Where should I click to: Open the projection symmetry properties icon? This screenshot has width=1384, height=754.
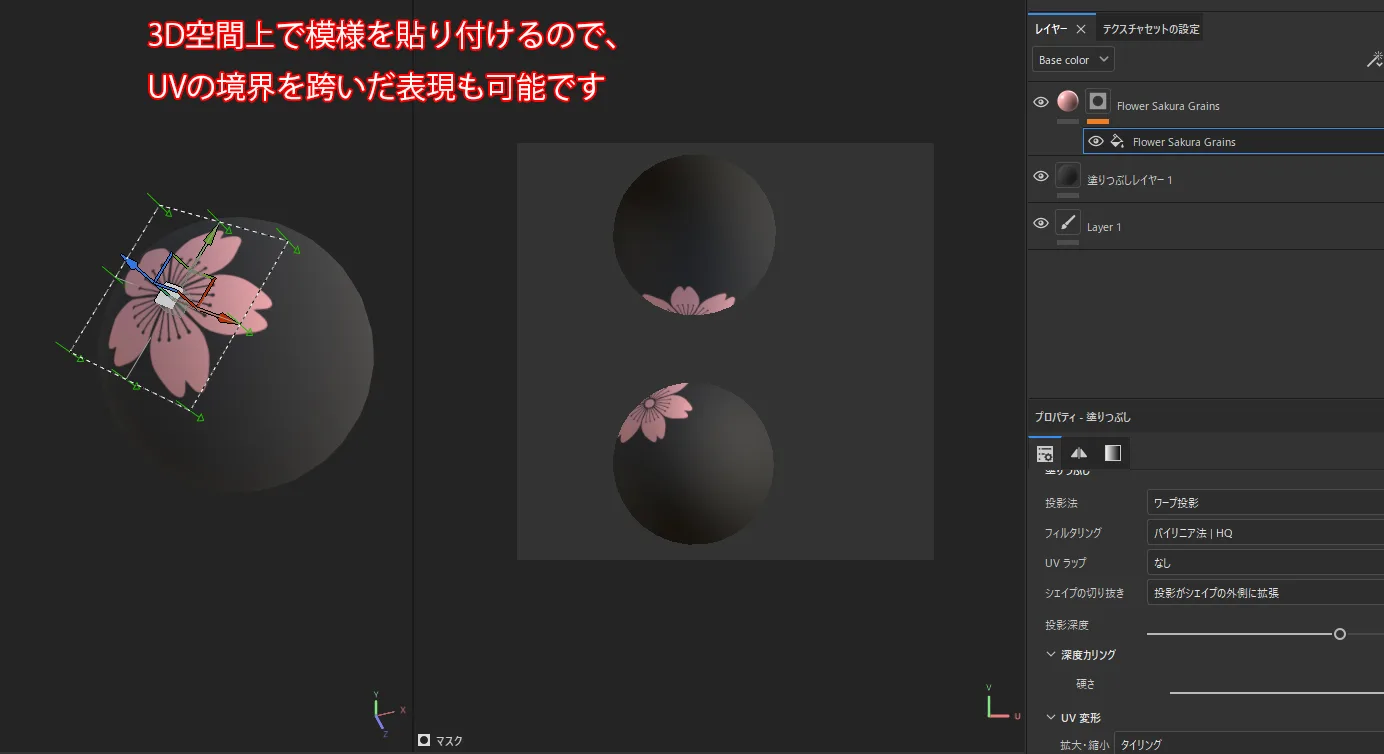(1079, 453)
